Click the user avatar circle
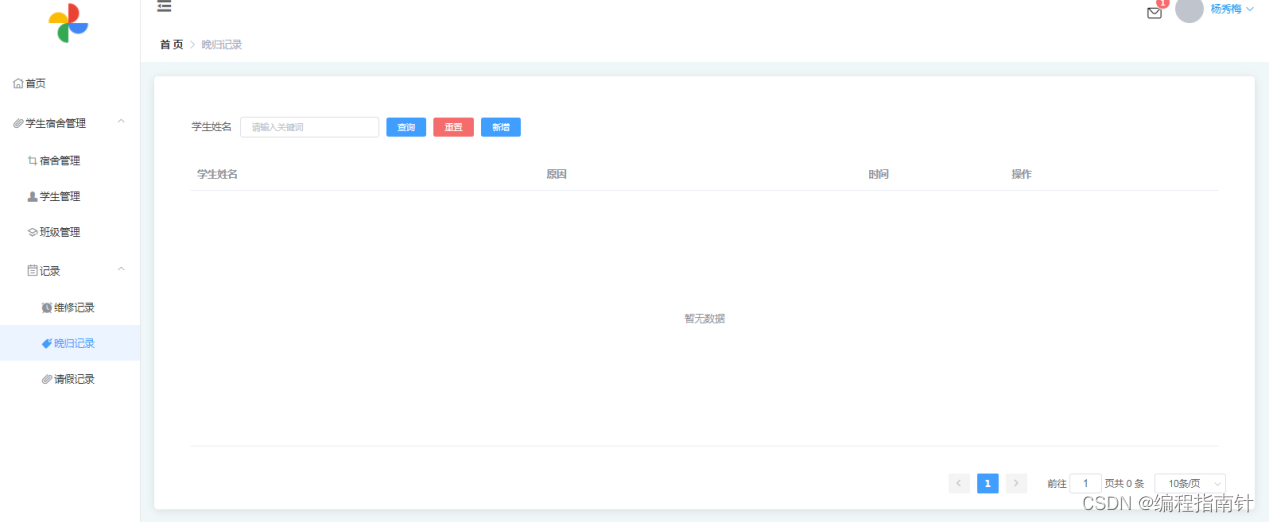 click(x=1189, y=10)
